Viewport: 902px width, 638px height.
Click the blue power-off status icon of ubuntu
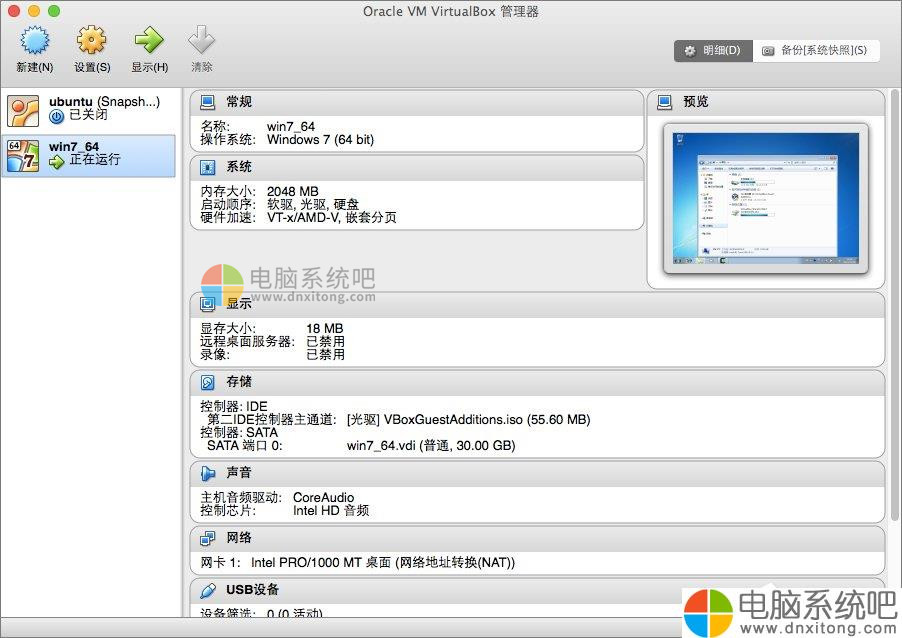point(56,117)
